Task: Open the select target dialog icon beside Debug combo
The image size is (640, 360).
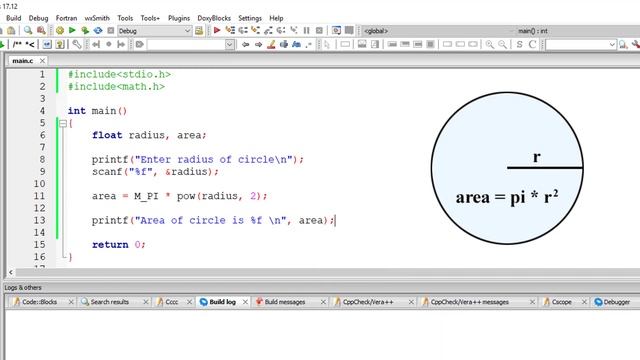Action: coord(199,31)
